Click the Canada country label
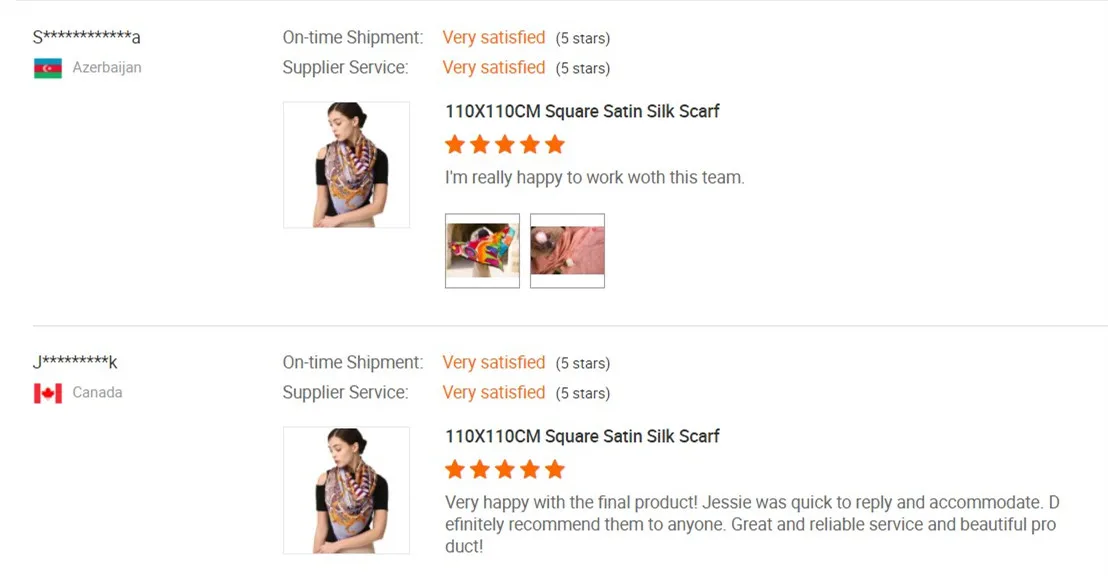Screen dimensions: 1108x581 click(97, 393)
